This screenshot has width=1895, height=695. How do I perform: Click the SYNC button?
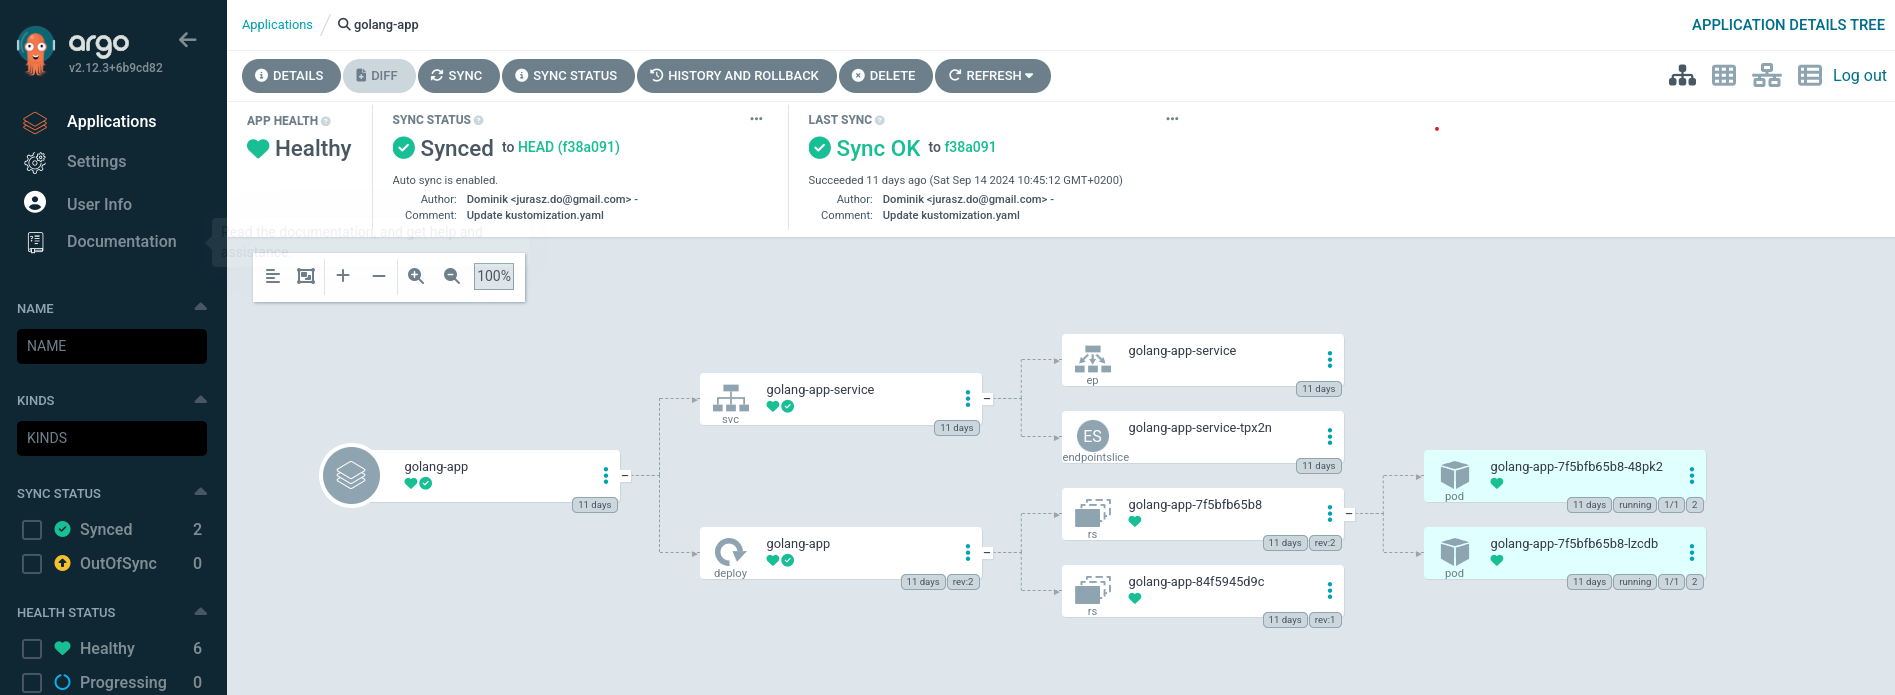pyautogui.click(x=457, y=76)
